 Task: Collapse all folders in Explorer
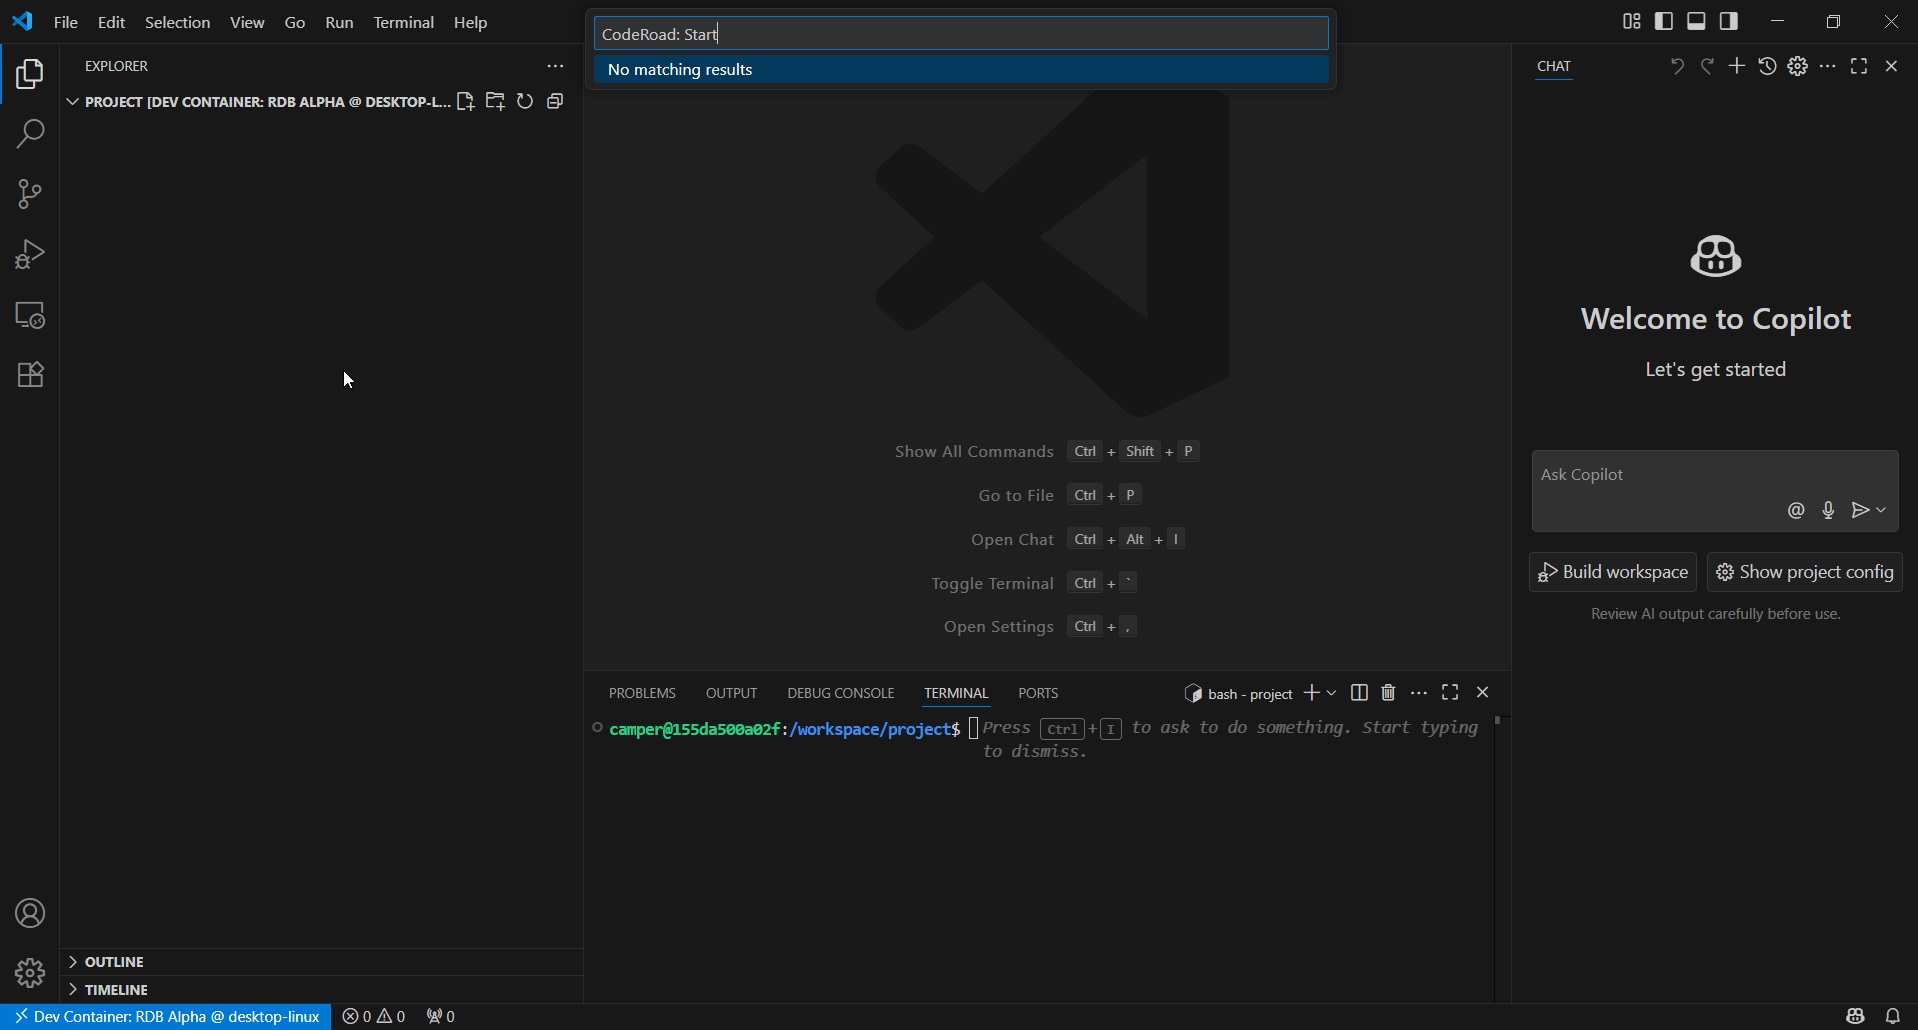556,101
